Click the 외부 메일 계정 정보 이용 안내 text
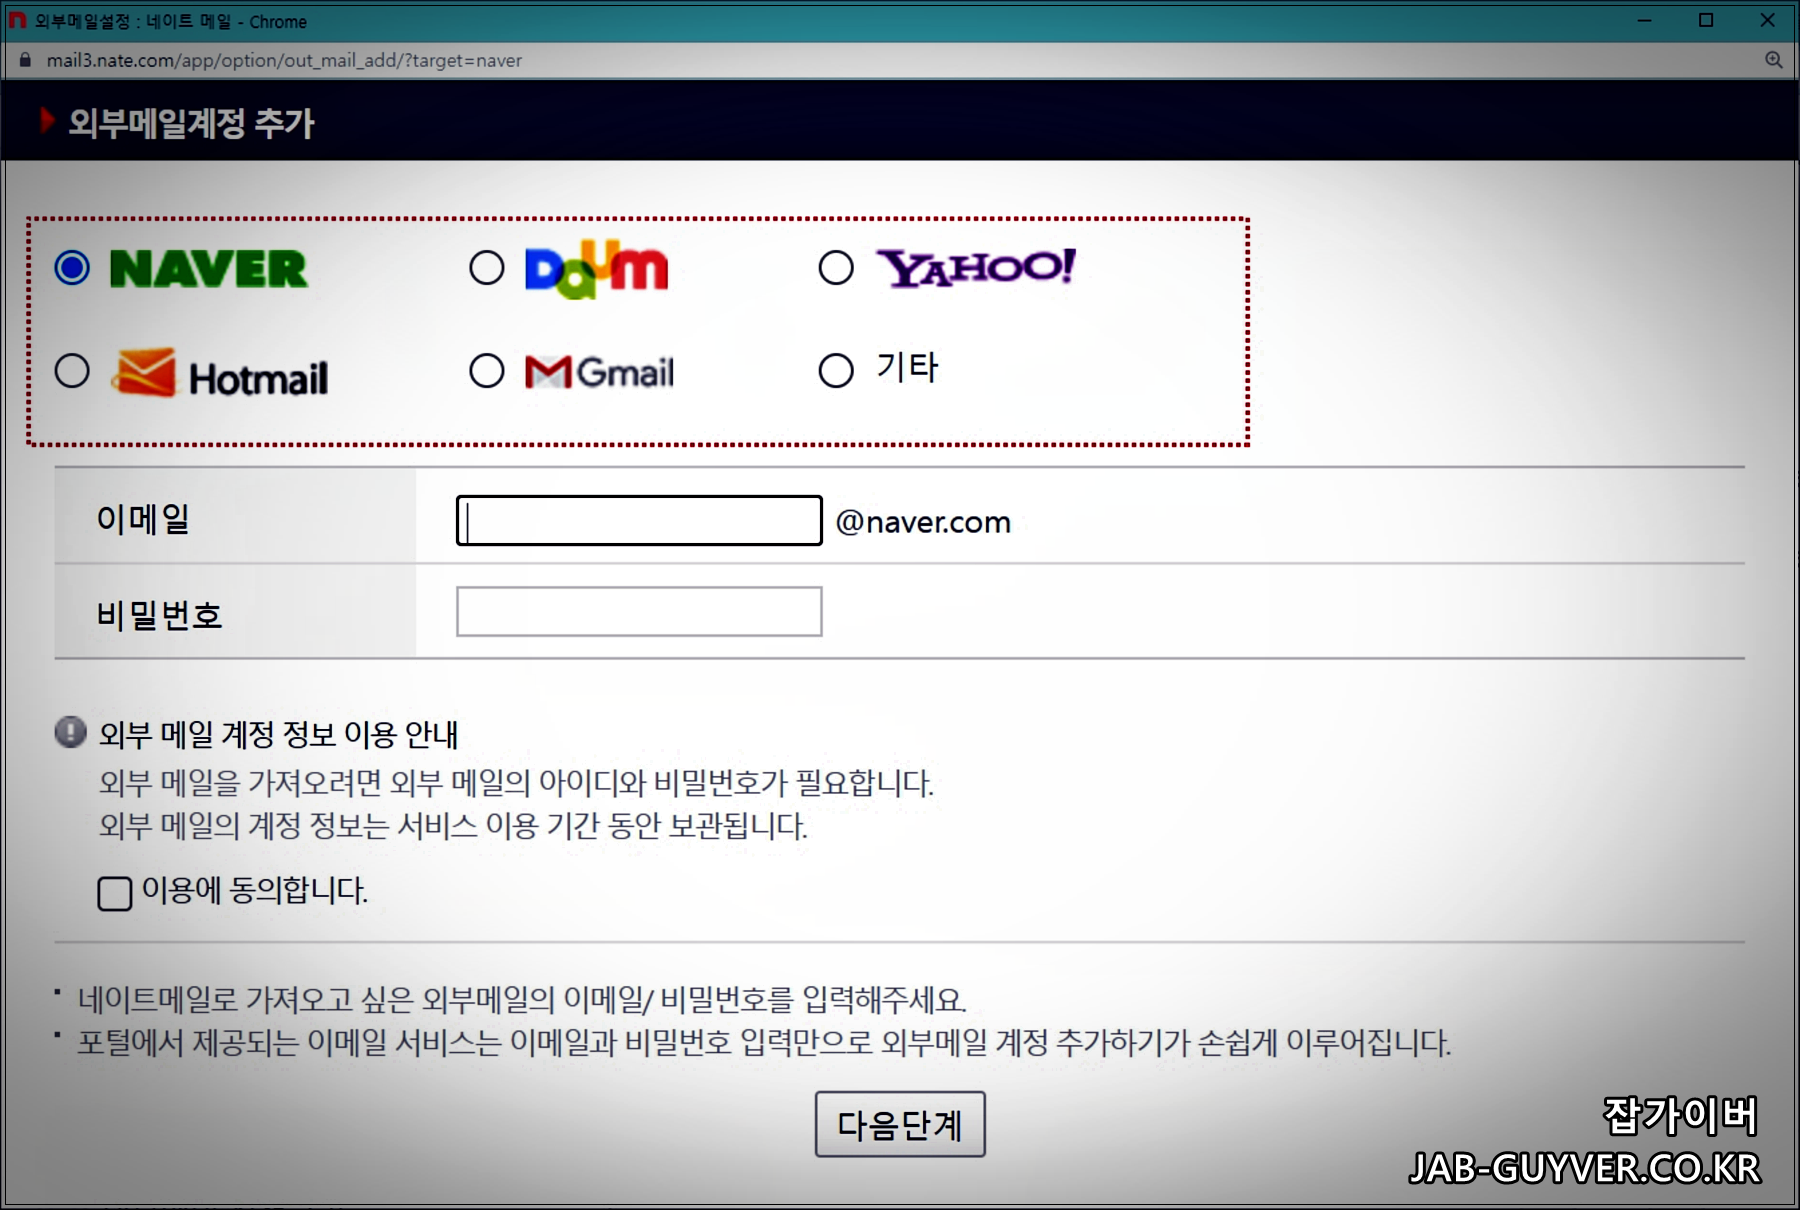 click(278, 735)
